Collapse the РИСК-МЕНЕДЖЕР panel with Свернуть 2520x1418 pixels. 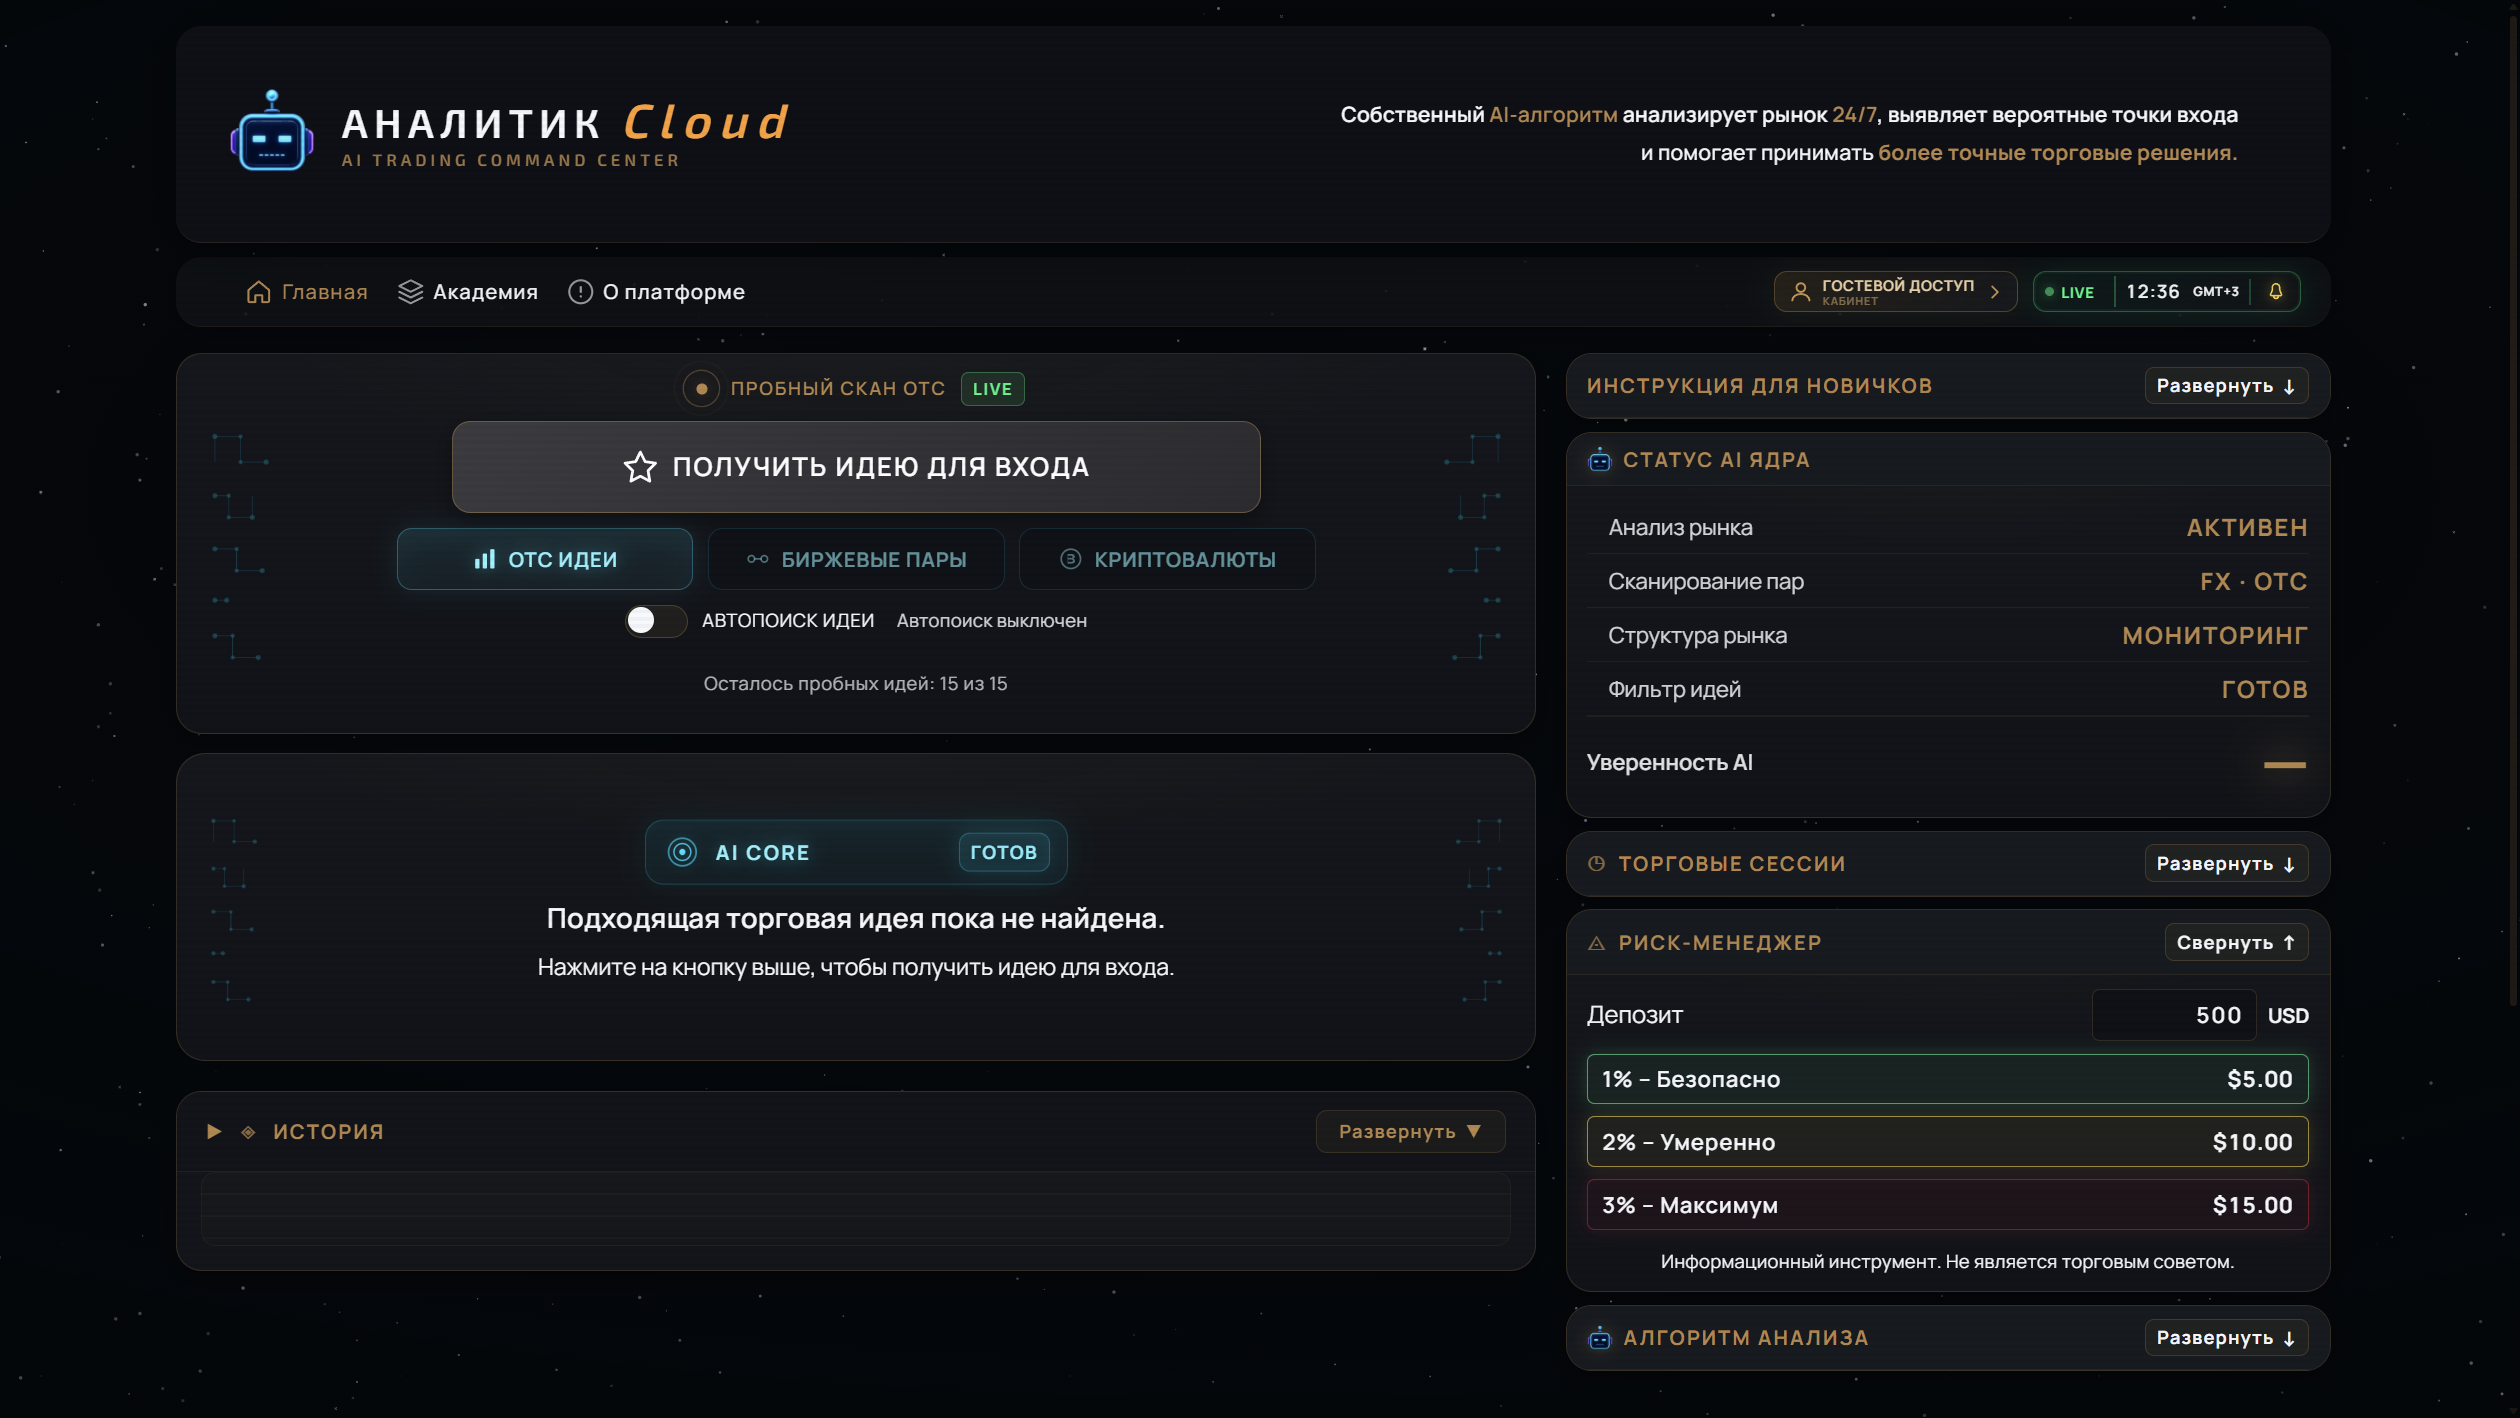click(2236, 943)
